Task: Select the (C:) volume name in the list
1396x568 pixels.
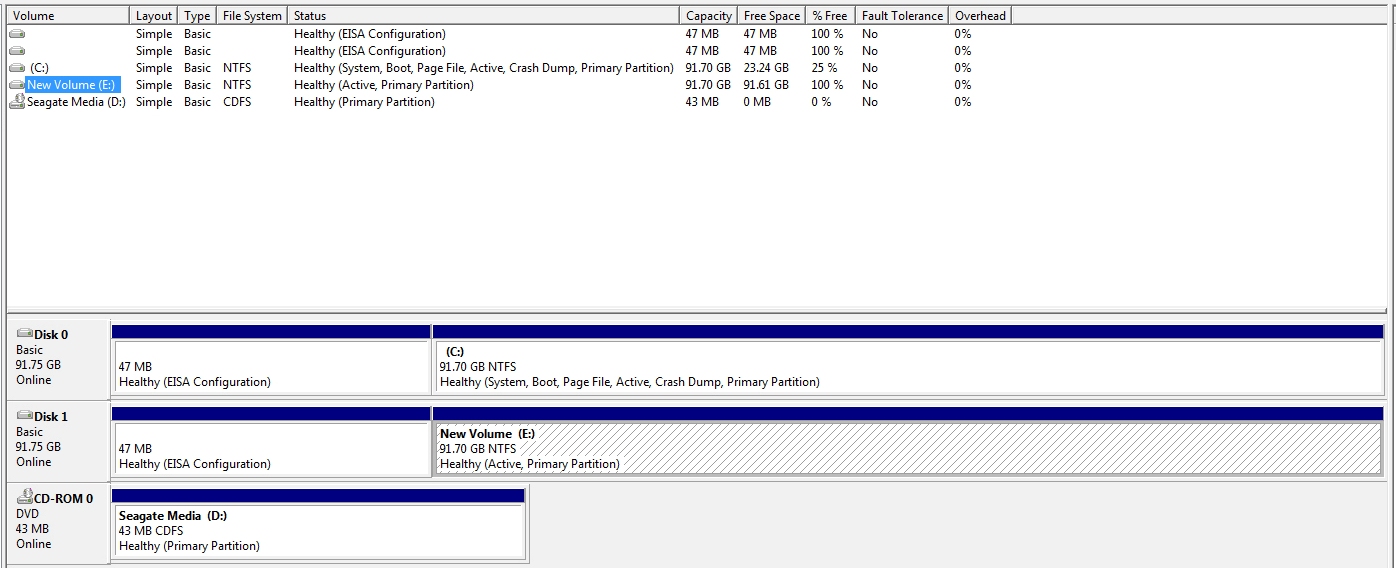Action: point(39,68)
